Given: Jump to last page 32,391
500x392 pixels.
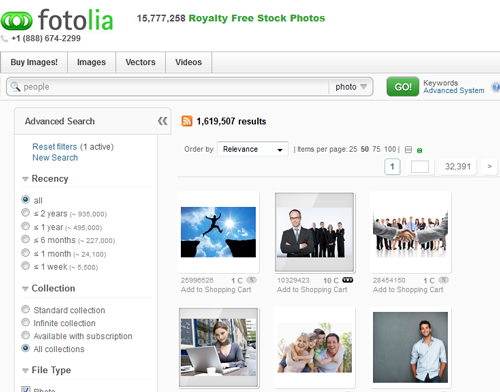Looking at the screenshot, I should point(458,167).
